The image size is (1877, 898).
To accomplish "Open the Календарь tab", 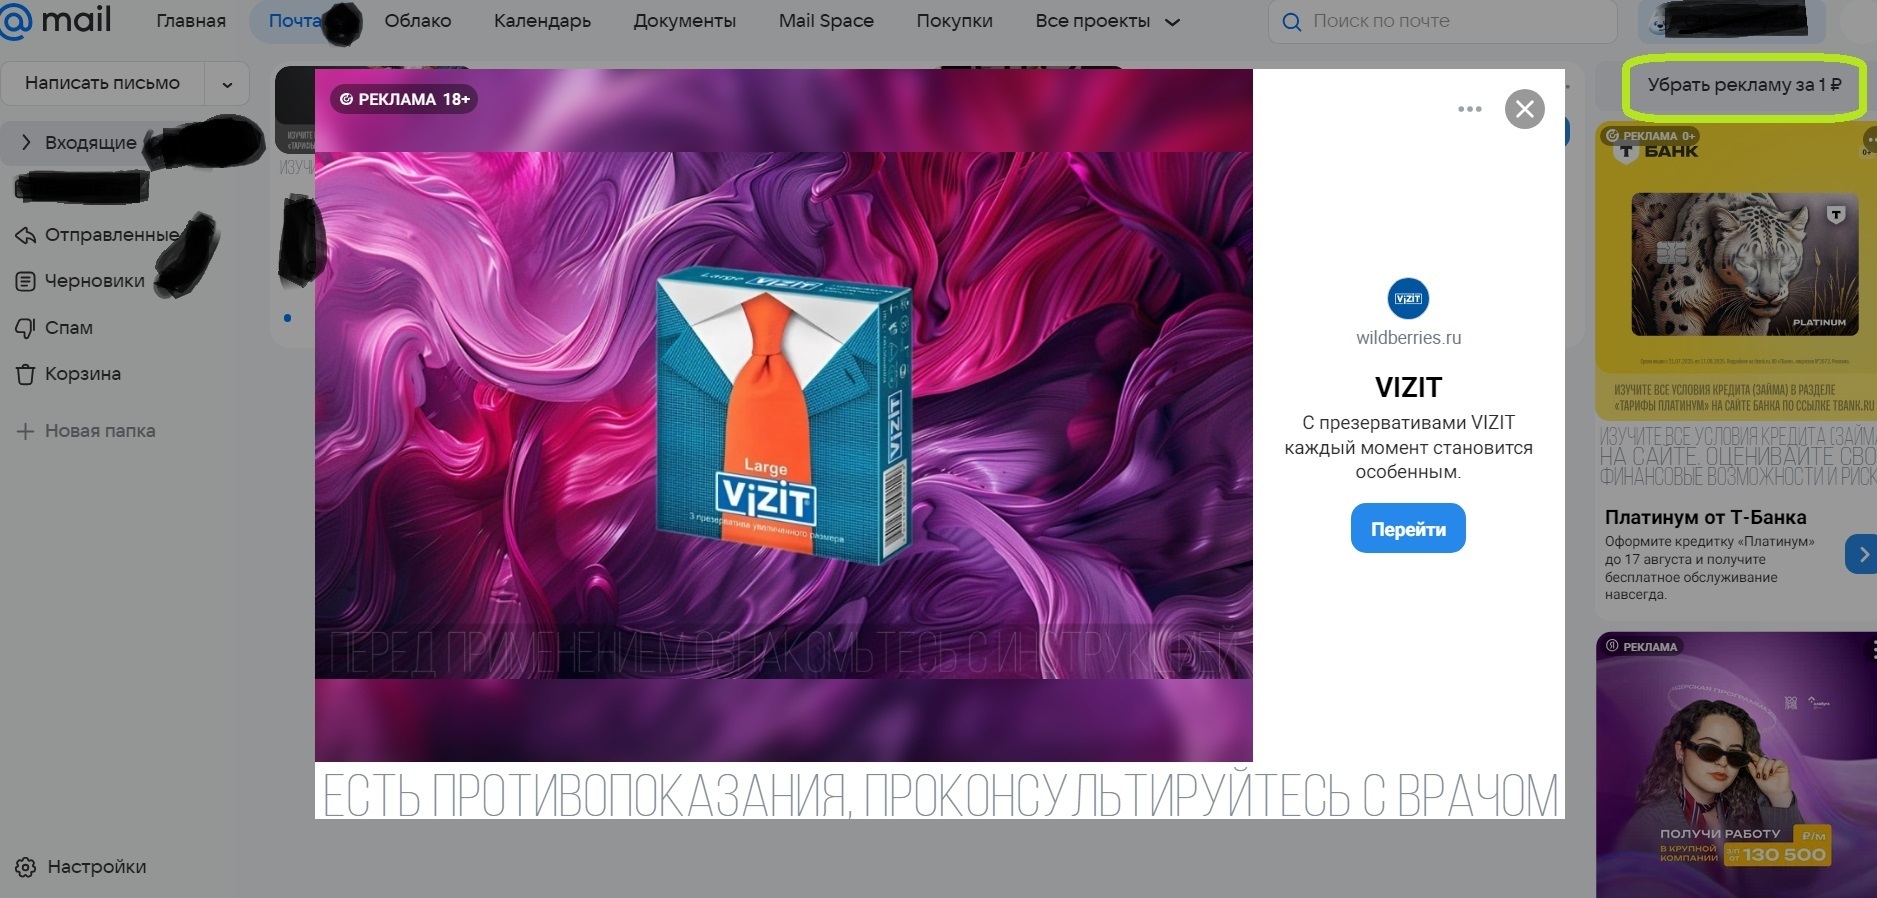I will click(542, 21).
